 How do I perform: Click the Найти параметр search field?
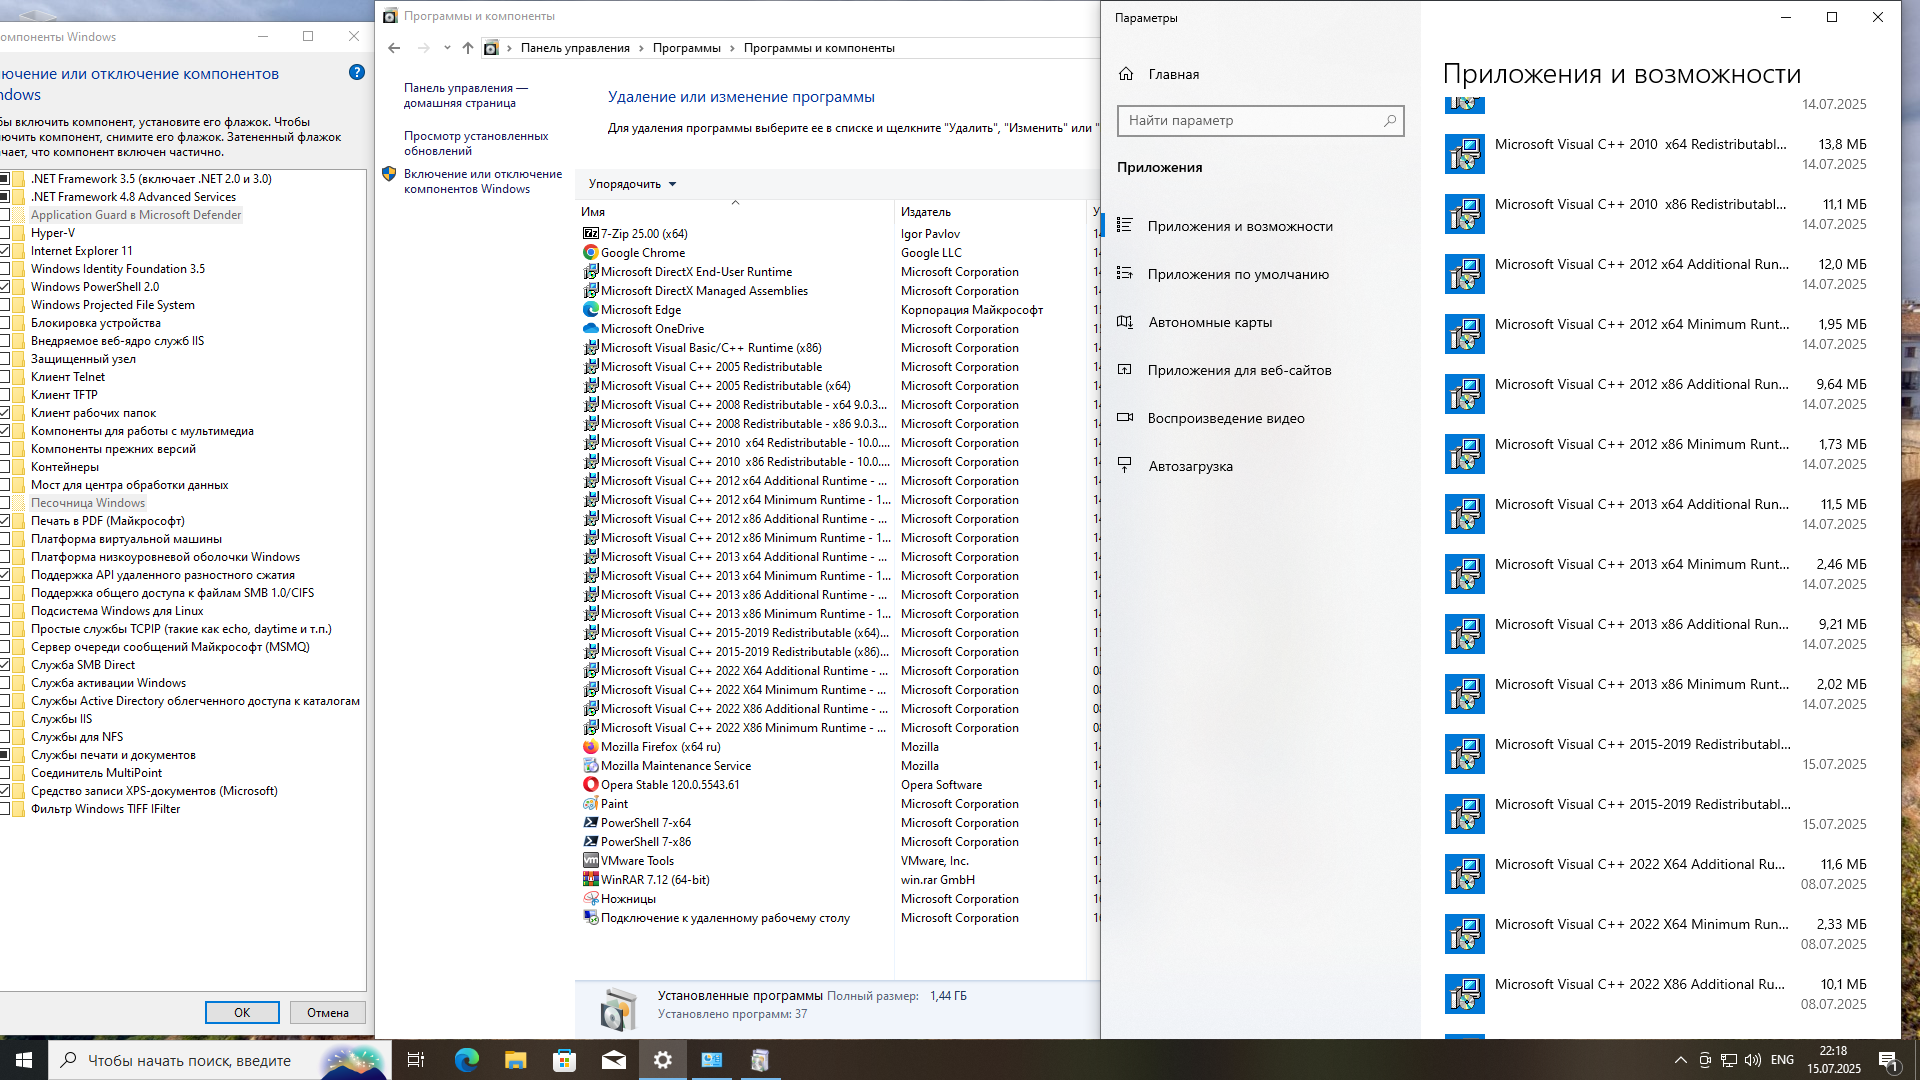(x=1260, y=121)
